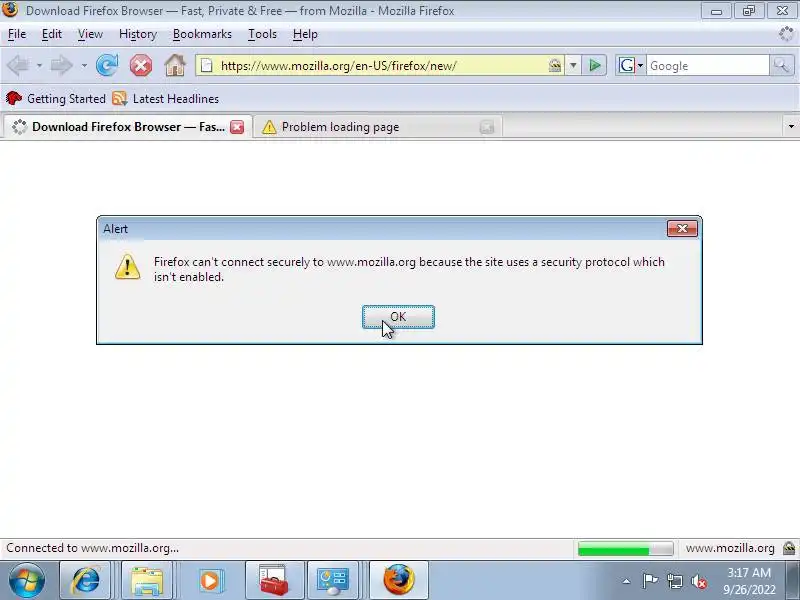Click the green Go arrow button

(594, 65)
